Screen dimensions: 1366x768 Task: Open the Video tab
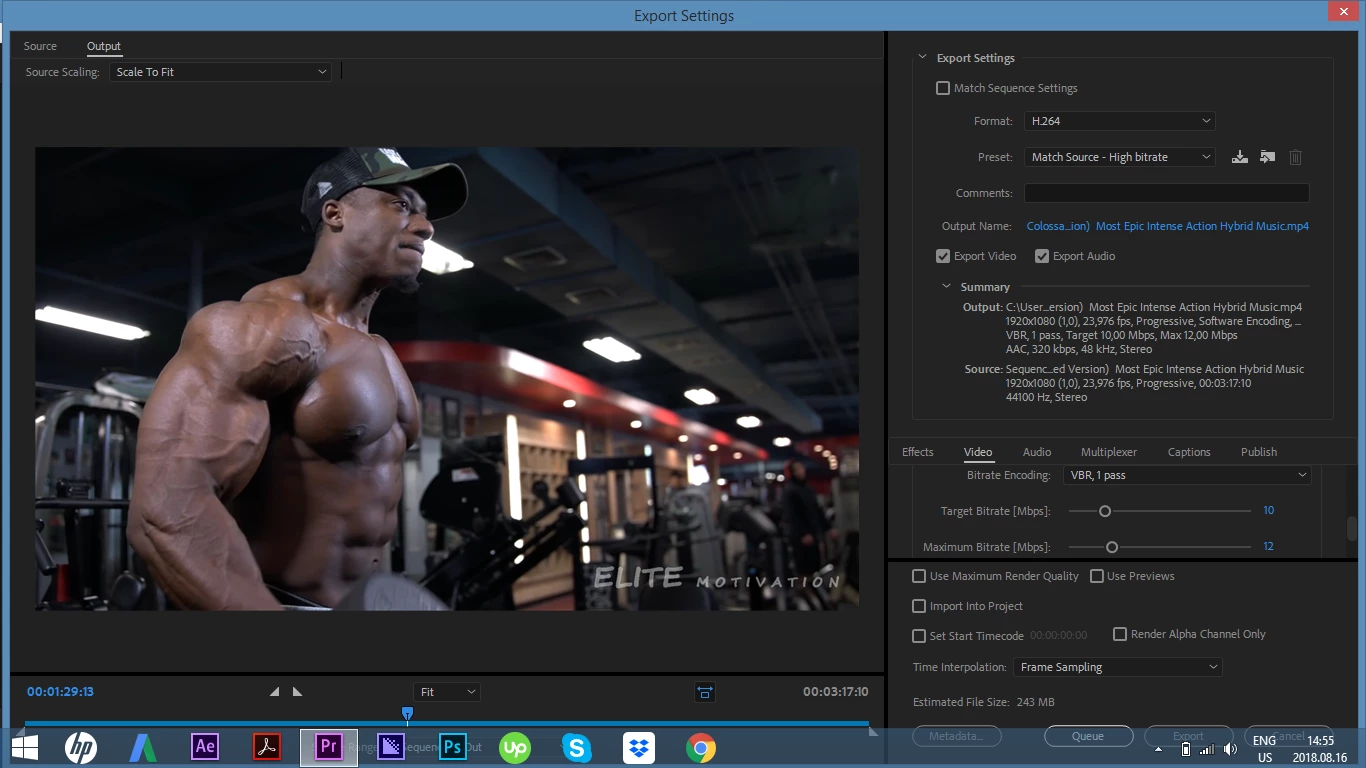tap(978, 452)
